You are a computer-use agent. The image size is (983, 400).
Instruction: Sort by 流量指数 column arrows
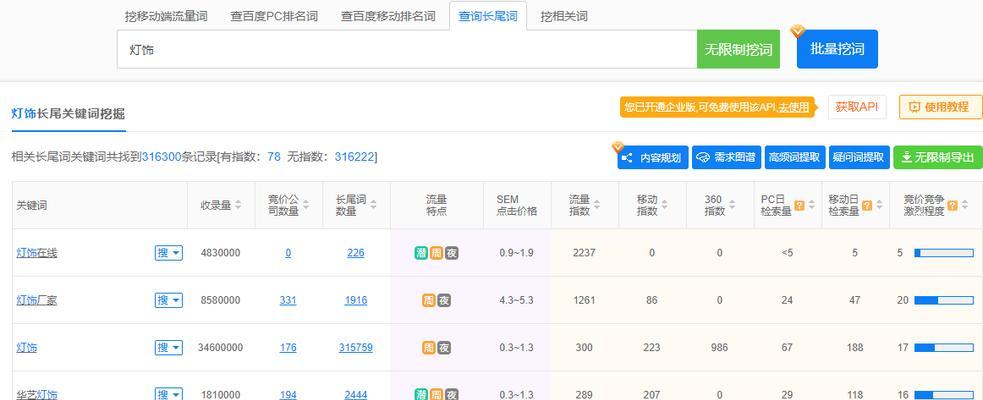coord(597,205)
